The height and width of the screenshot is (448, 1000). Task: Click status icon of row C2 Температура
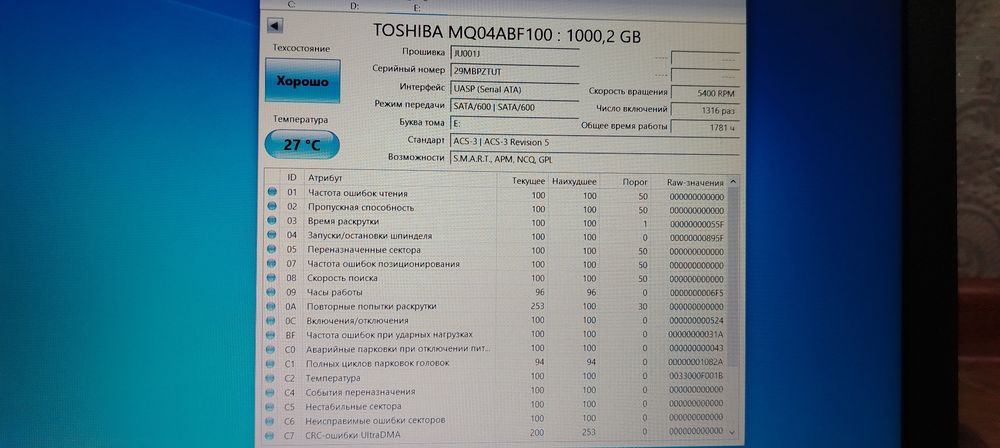click(272, 377)
